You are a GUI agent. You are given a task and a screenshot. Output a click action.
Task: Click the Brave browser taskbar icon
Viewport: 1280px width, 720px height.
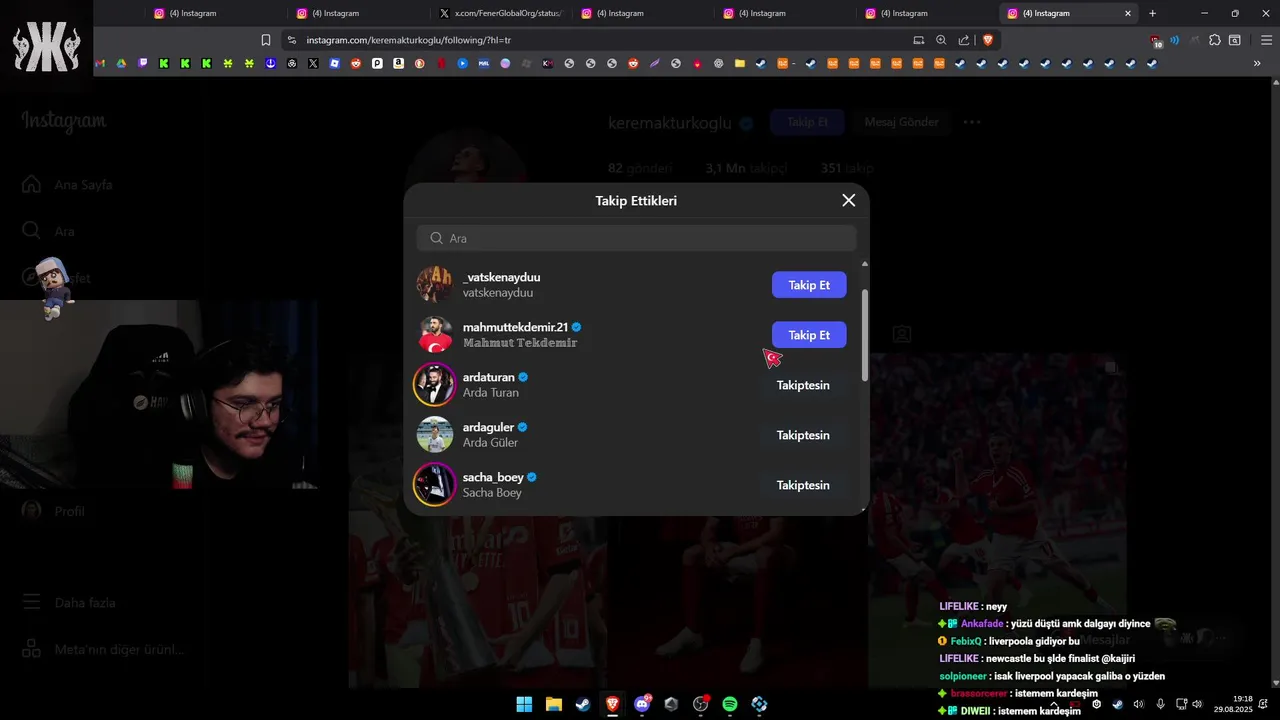click(612, 704)
